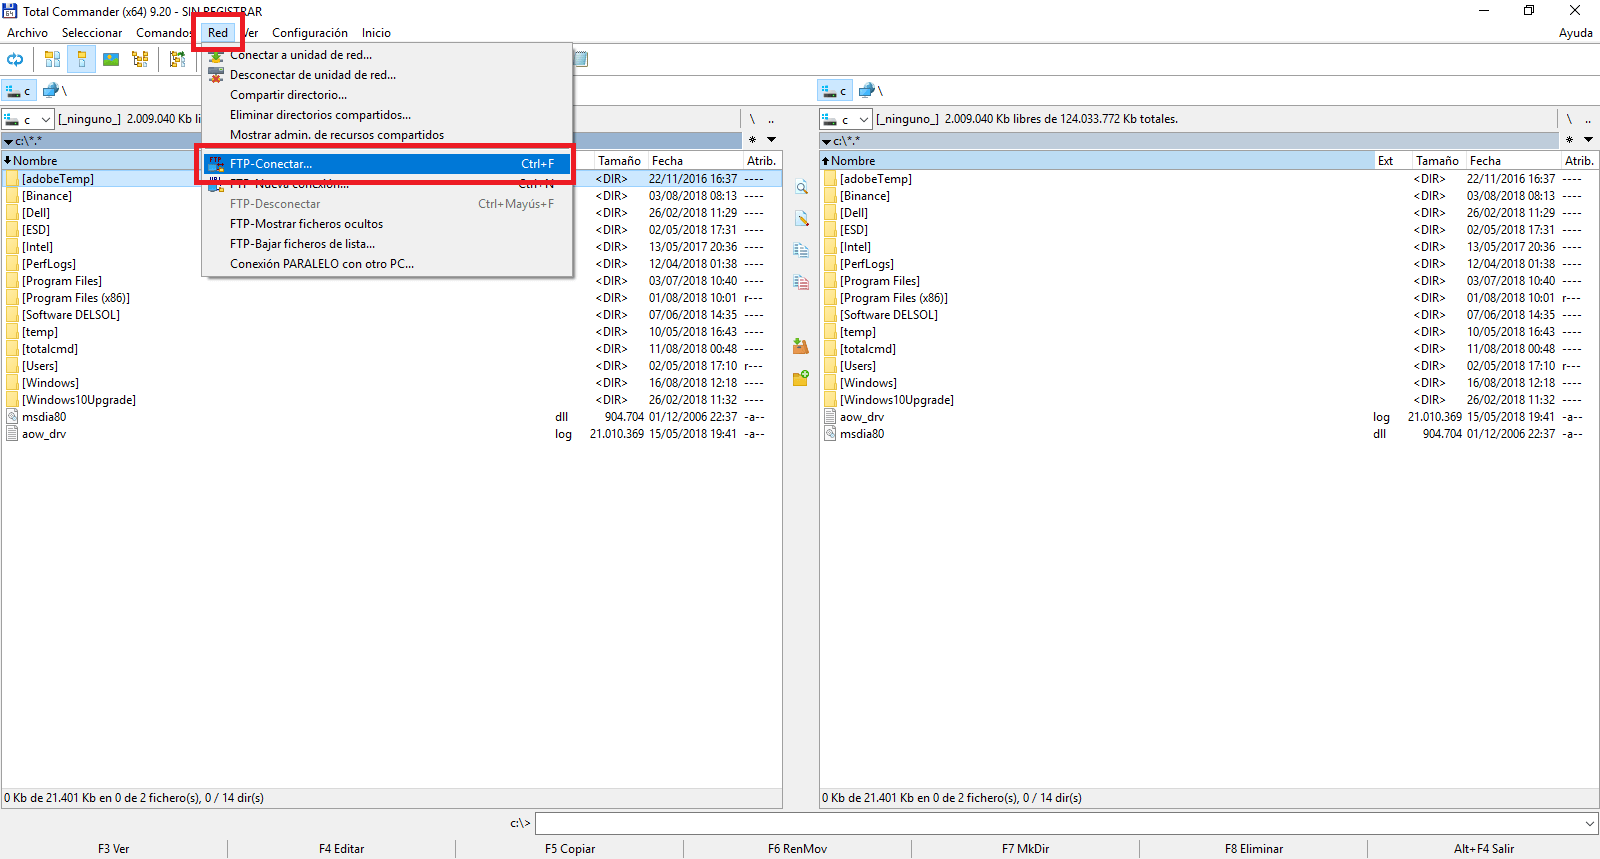
Task: Expand right panel directory history arrow
Action: tap(1588, 140)
